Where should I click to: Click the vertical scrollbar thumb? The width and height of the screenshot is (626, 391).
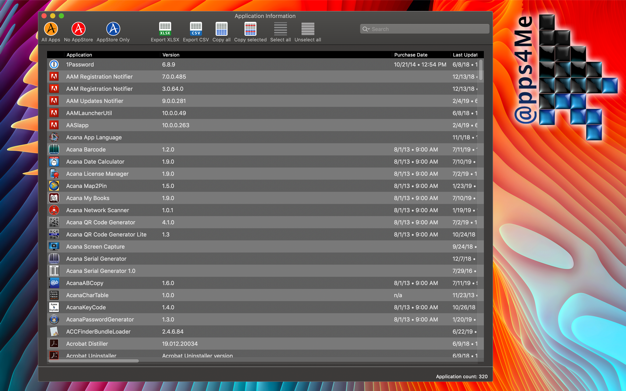click(481, 70)
